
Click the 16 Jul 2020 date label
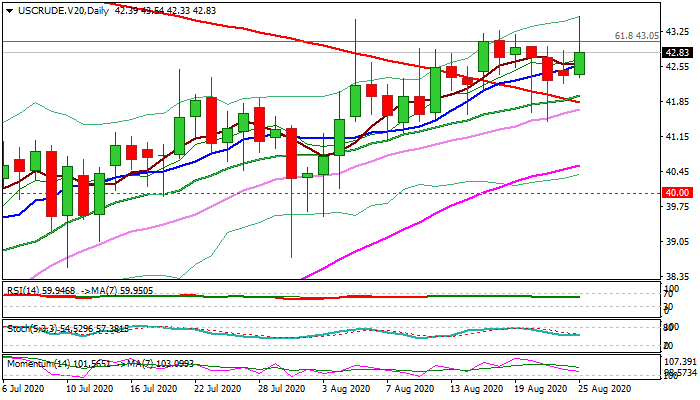pos(154,389)
